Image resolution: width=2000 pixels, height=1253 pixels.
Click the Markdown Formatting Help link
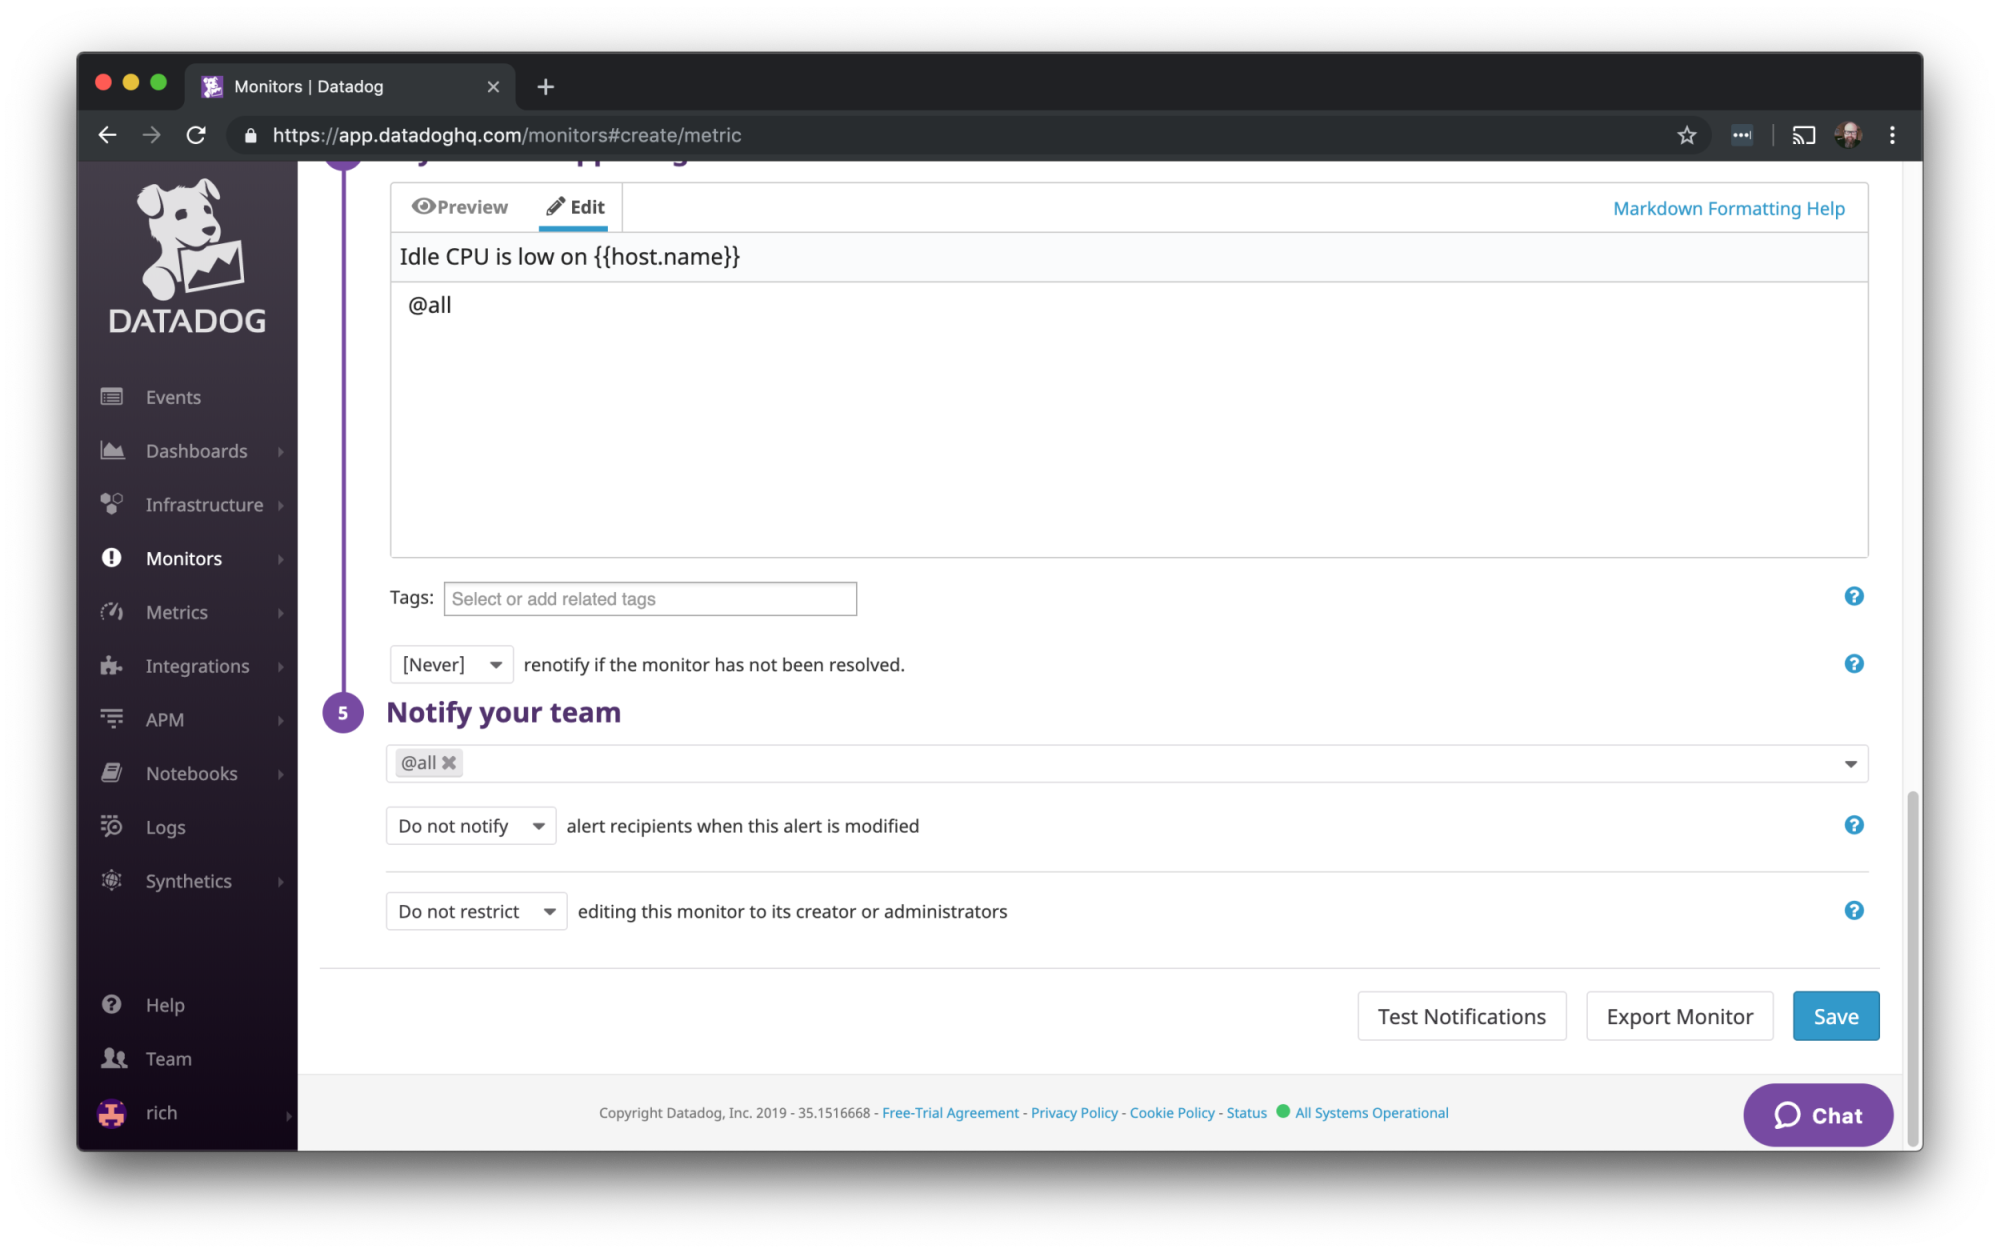1729,206
